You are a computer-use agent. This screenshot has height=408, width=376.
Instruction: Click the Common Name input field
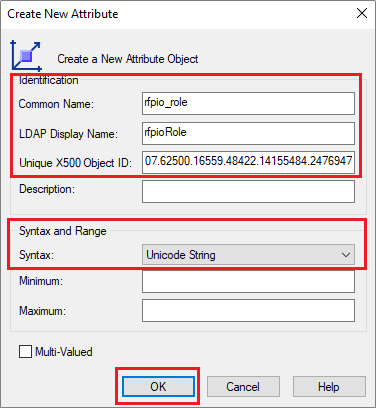pos(248,103)
